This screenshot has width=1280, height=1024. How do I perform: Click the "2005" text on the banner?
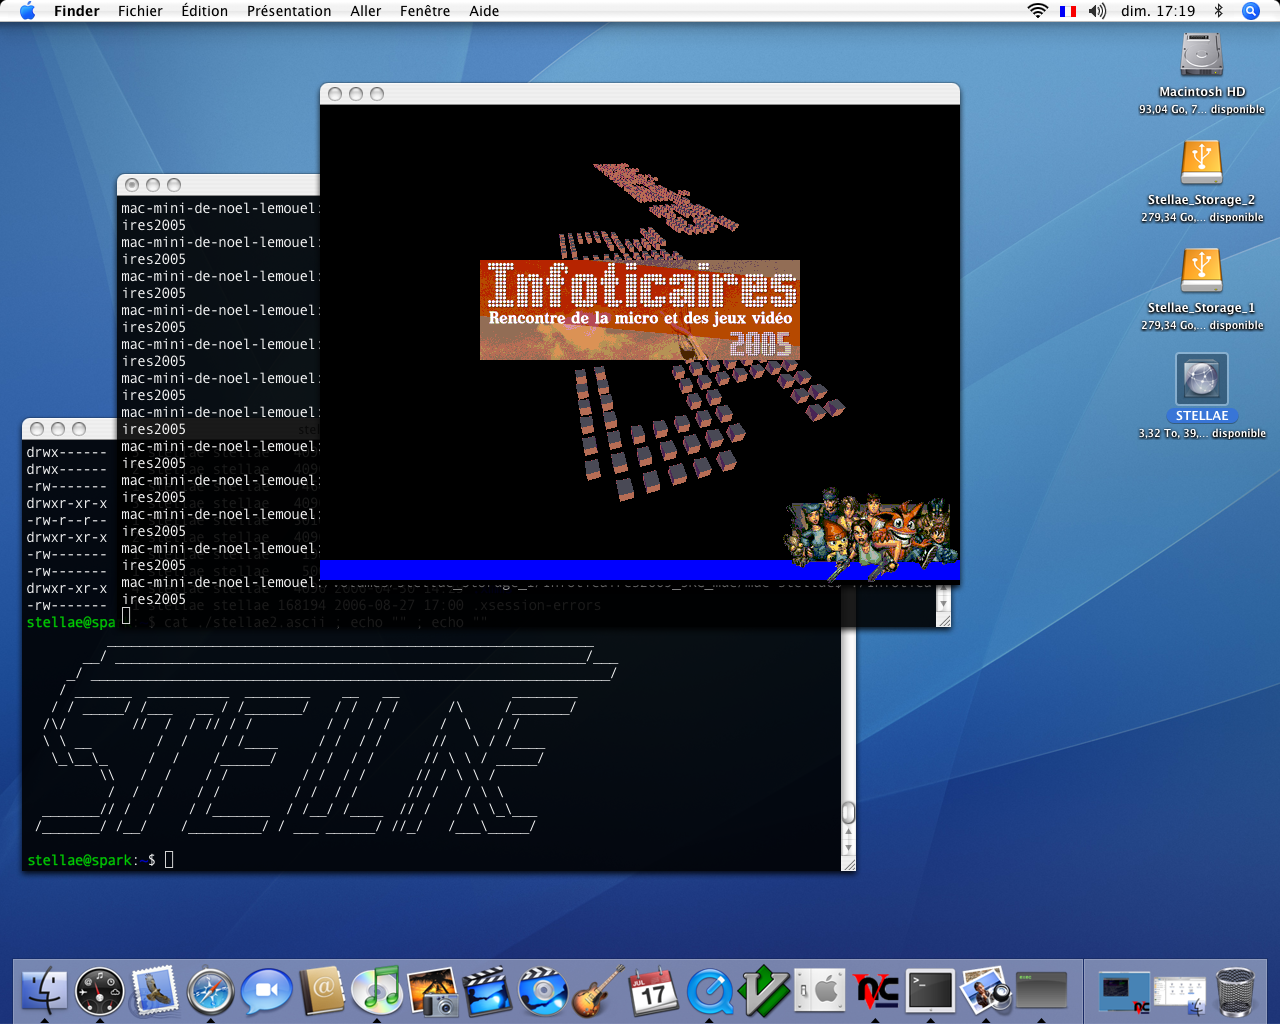click(x=760, y=344)
